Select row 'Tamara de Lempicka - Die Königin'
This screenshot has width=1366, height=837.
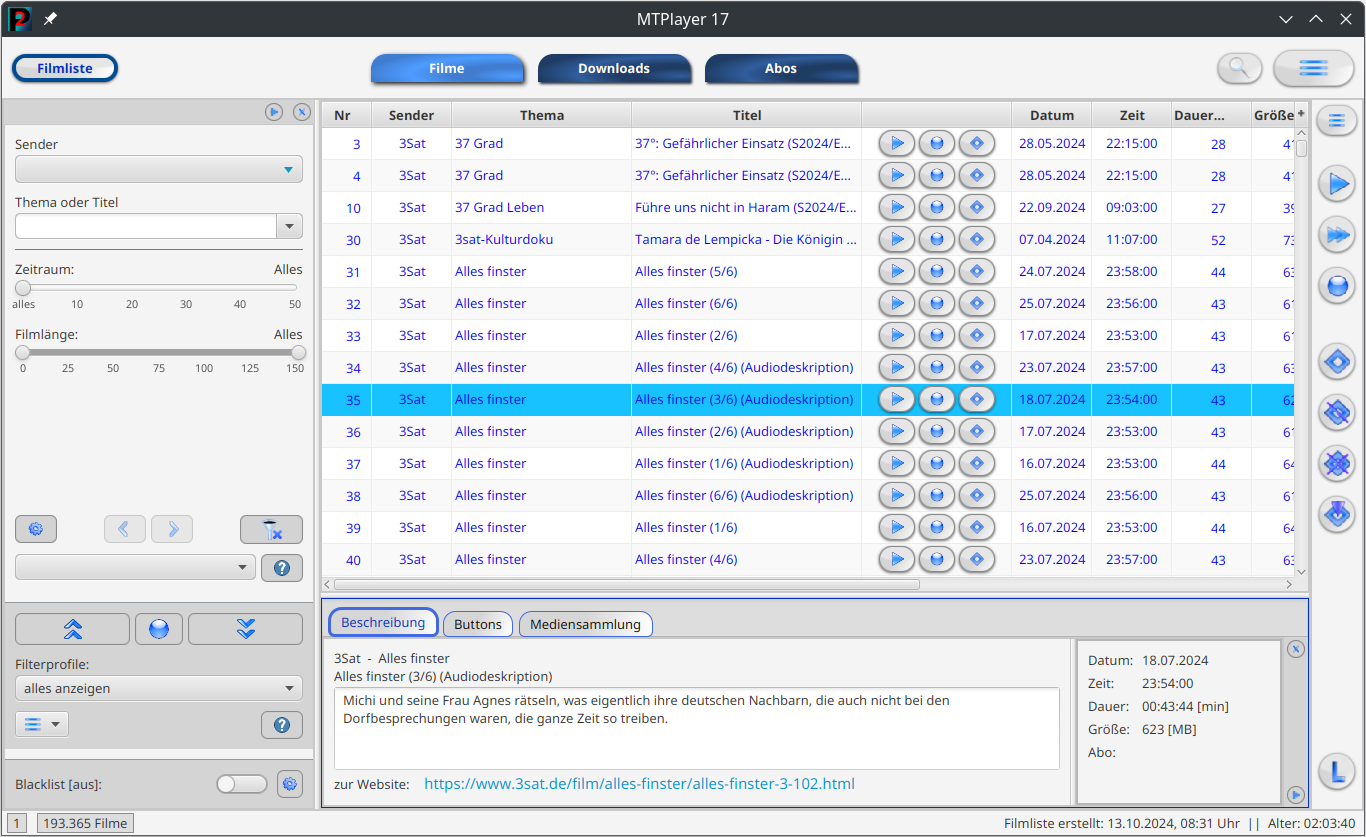(808, 239)
